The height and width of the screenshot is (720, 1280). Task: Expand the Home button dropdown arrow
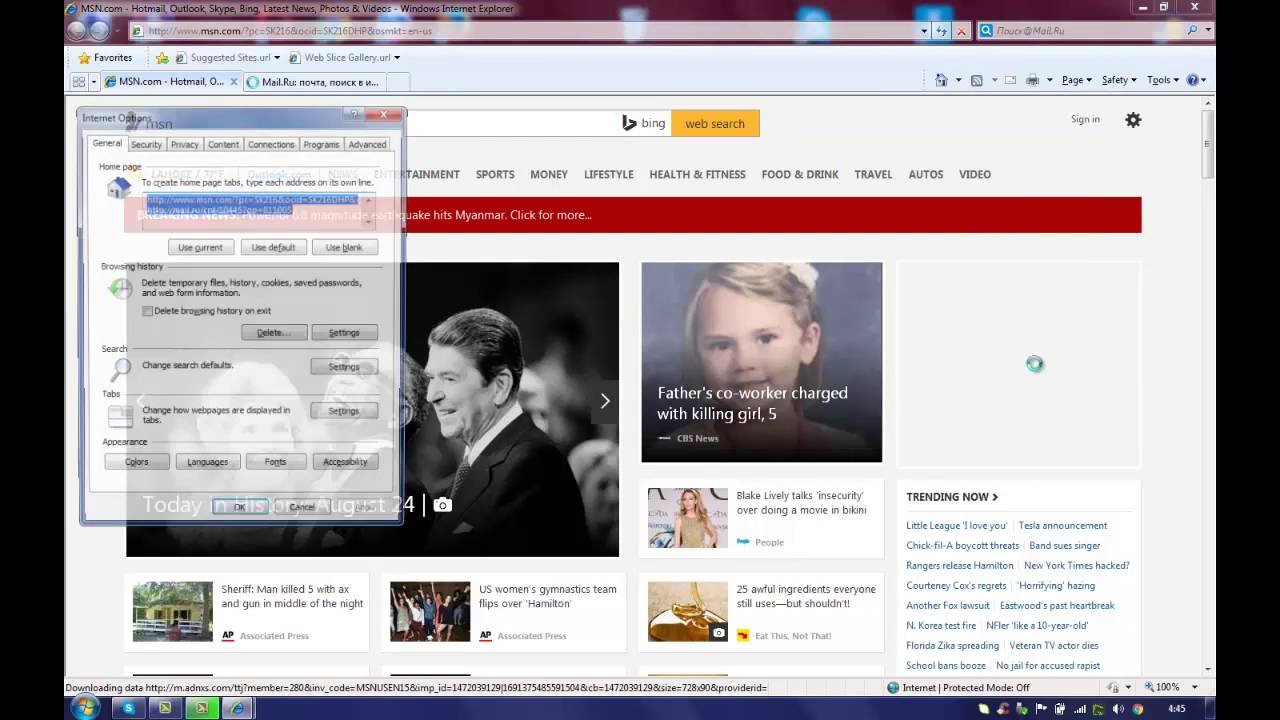pos(958,80)
